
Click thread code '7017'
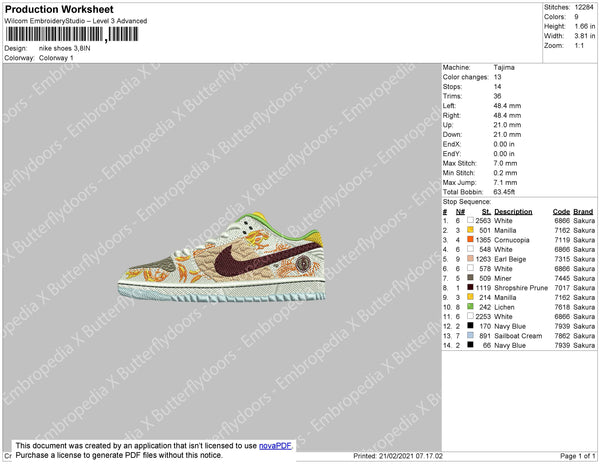[x=562, y=288]
